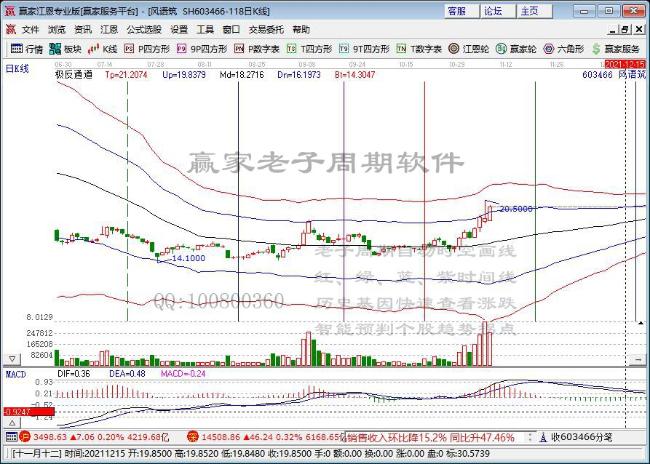Minimize the inner chart window
650x464 pixels.
click(x=613, y=29)
